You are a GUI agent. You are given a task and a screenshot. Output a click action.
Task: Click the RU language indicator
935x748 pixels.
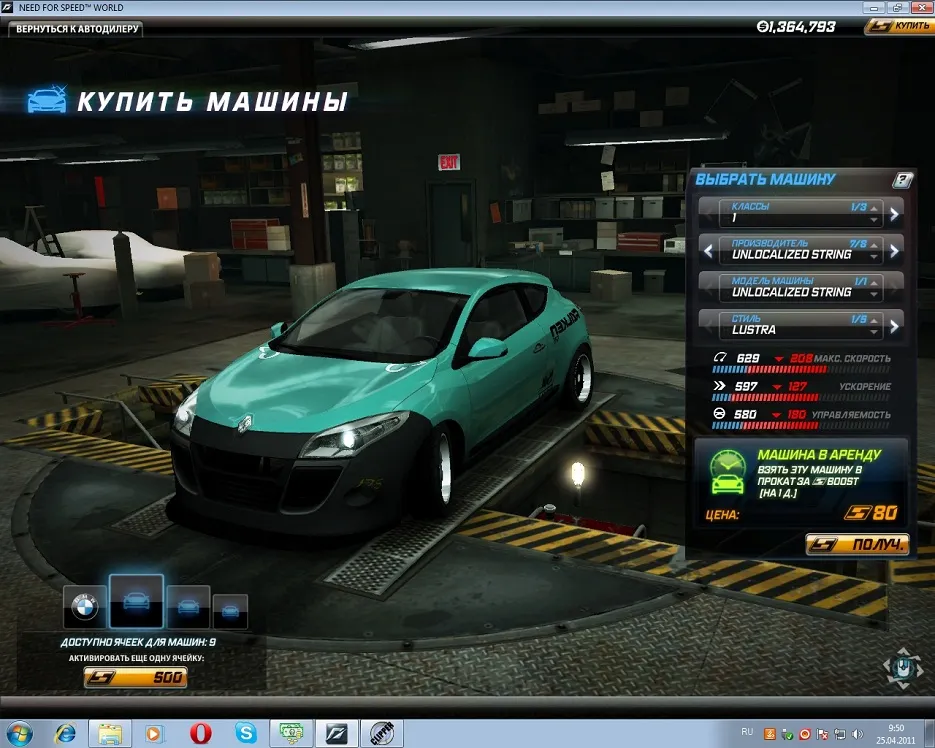click(747, 731)
